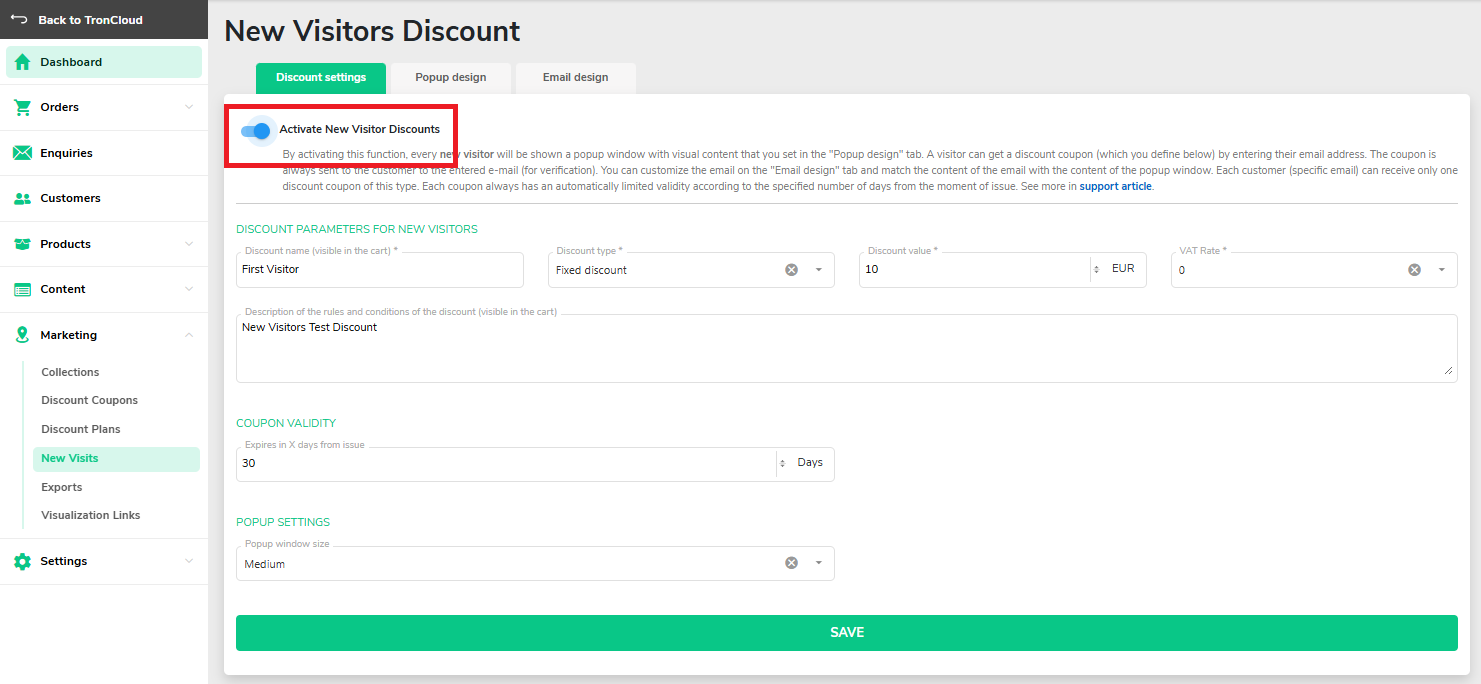Toggle Activate New Visitor Discounts switch
Viewport: 1481px width, 684px height.
coord(257,130)
